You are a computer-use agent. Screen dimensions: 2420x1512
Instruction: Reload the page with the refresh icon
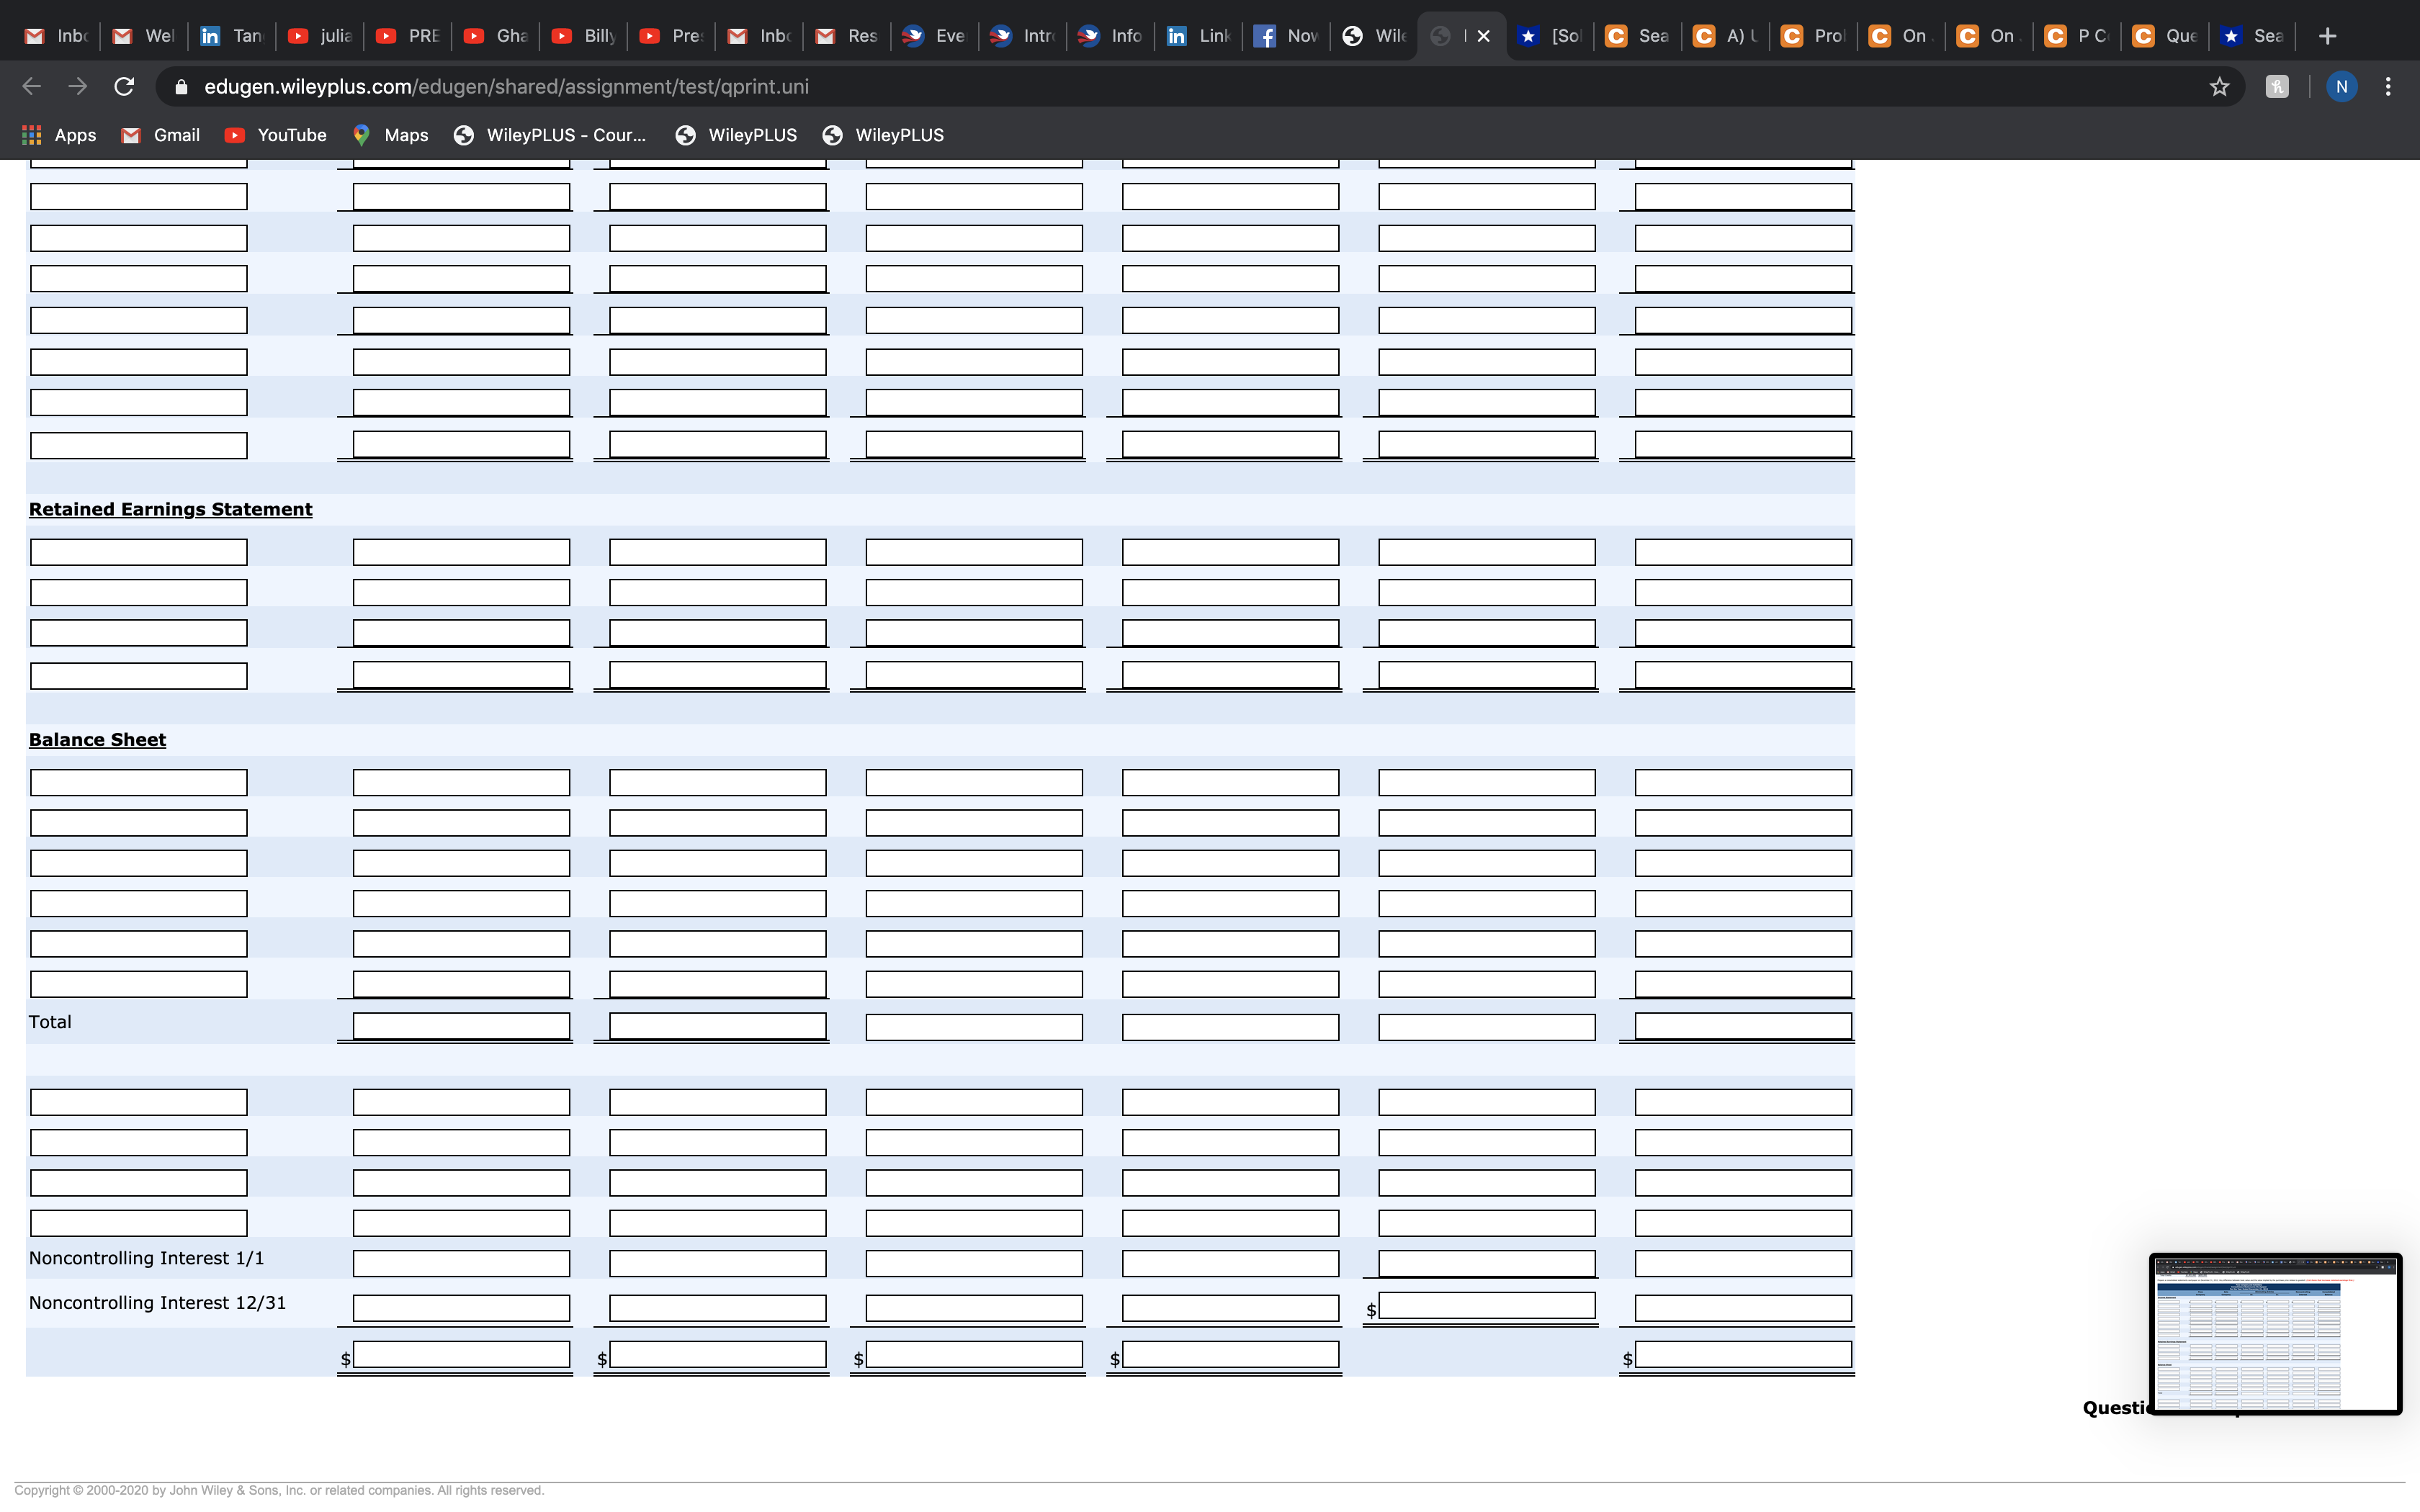[124, 87]
